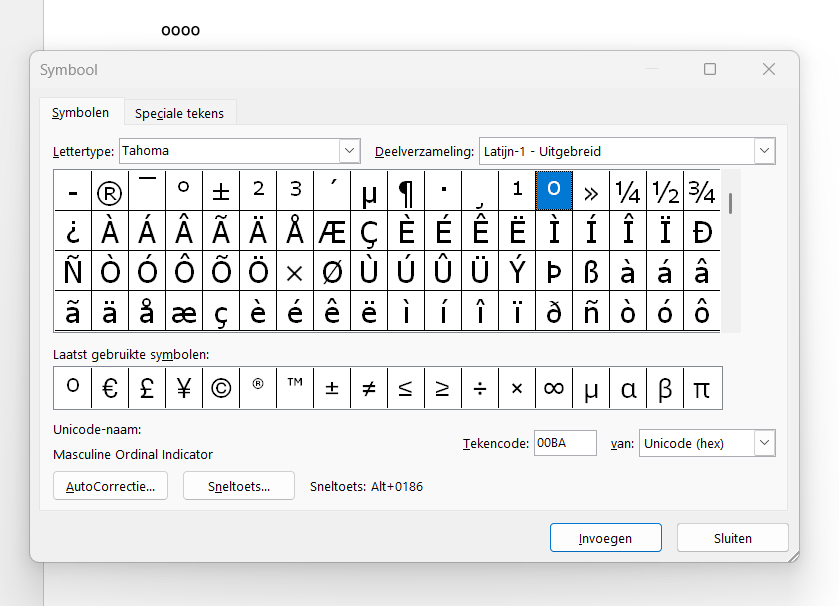Pick the euro € recently used symbol

[110, 388]
